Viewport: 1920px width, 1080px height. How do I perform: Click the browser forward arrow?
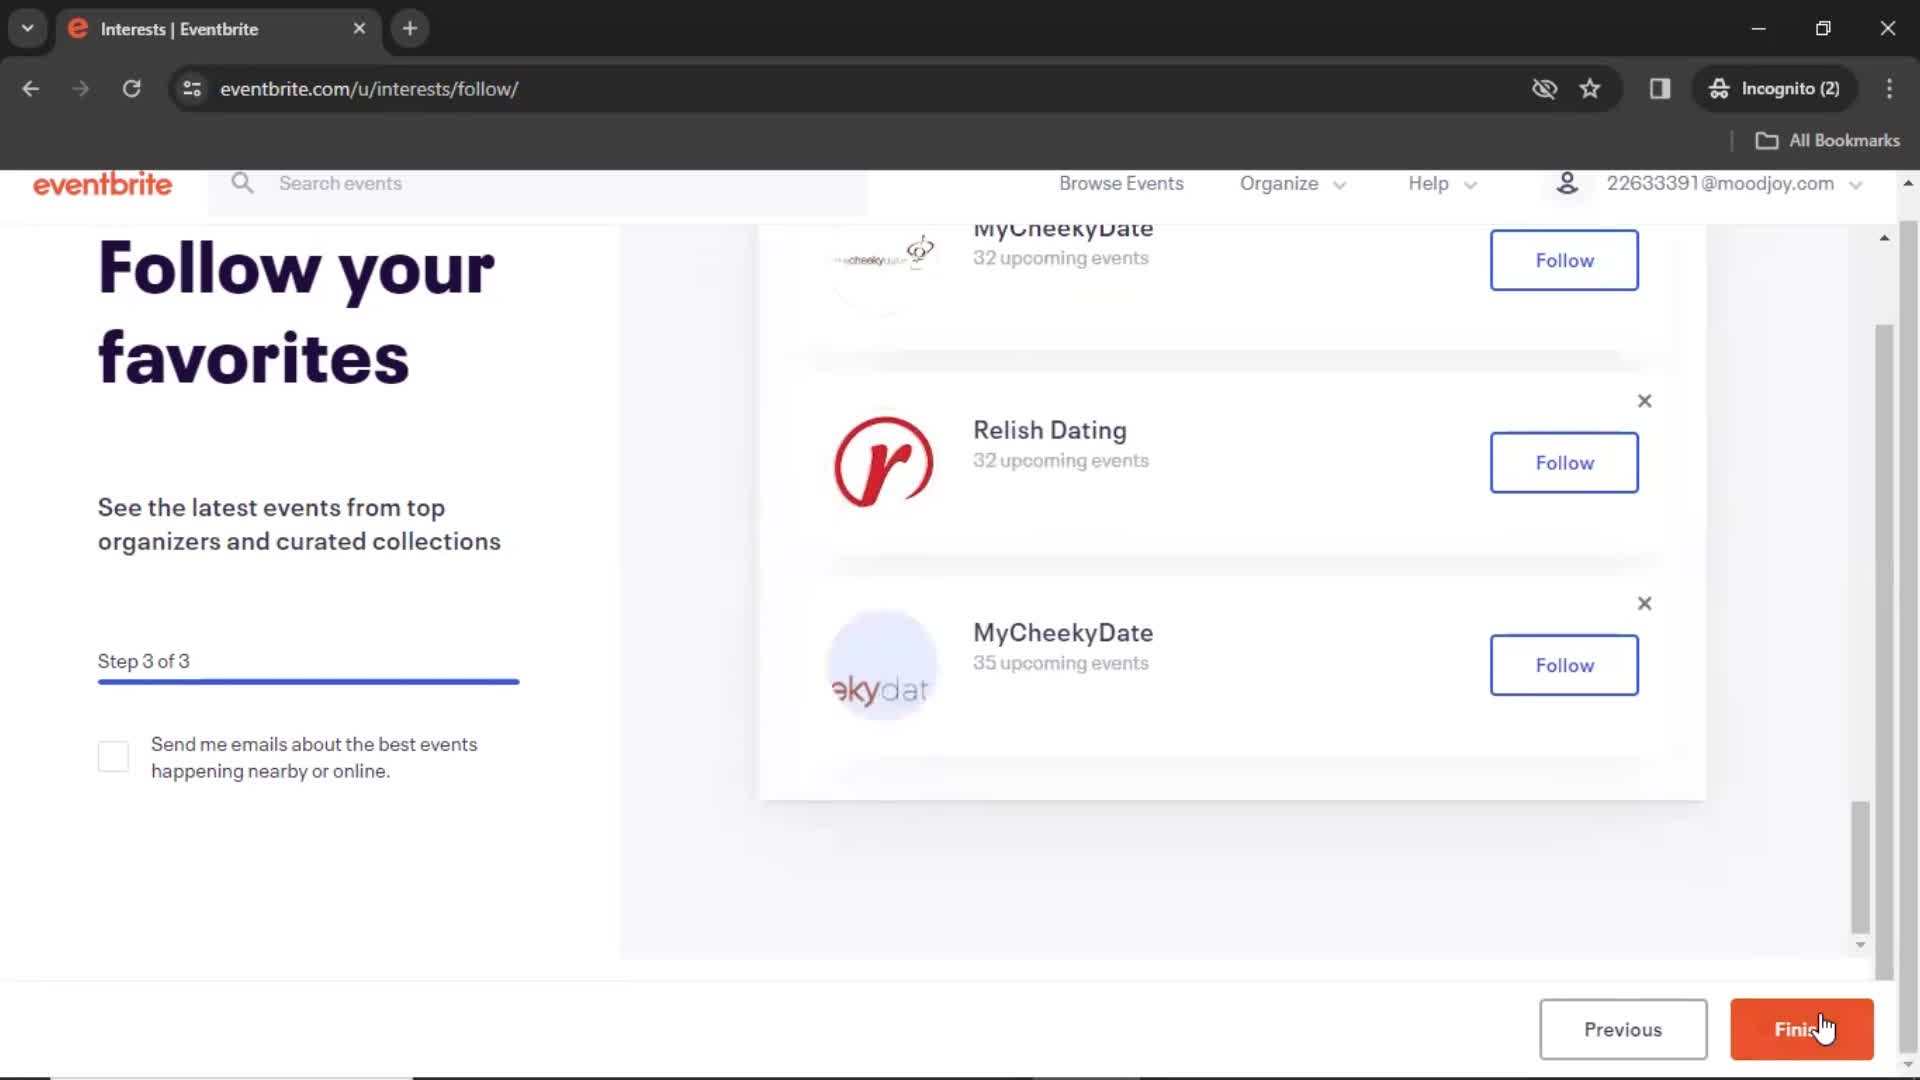tap(80, 88)
